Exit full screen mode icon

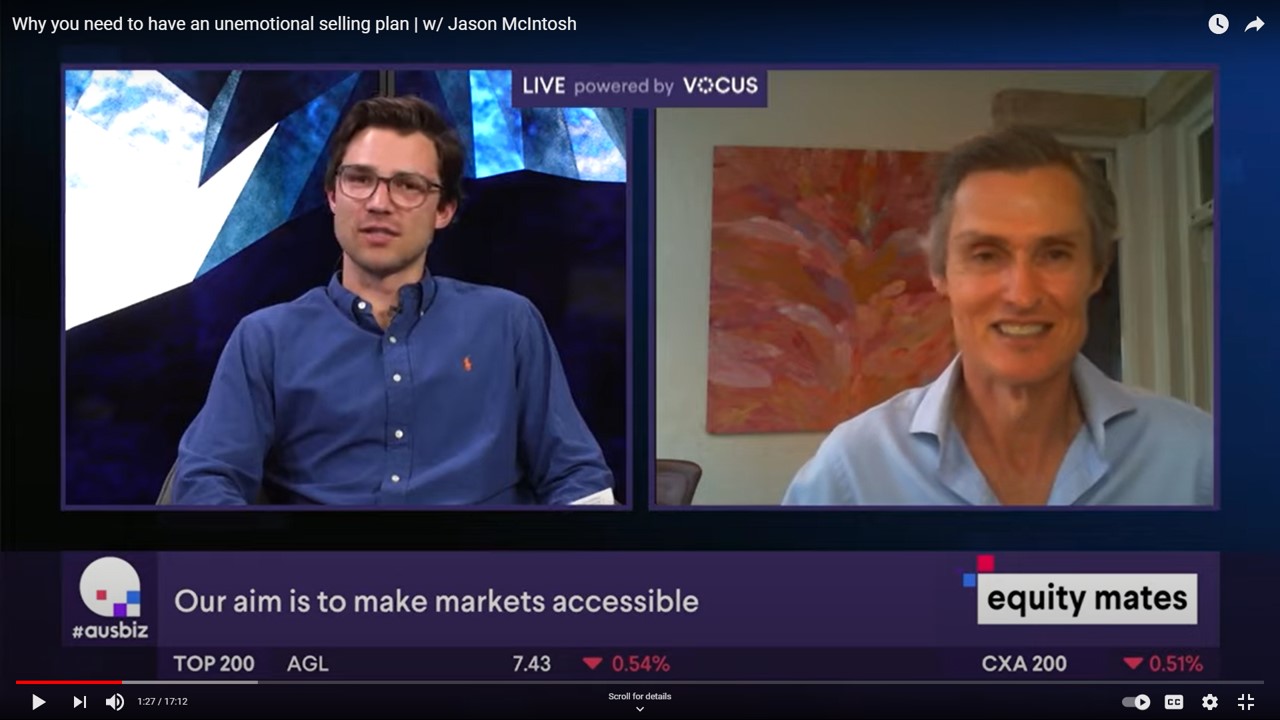(1246, 702)
